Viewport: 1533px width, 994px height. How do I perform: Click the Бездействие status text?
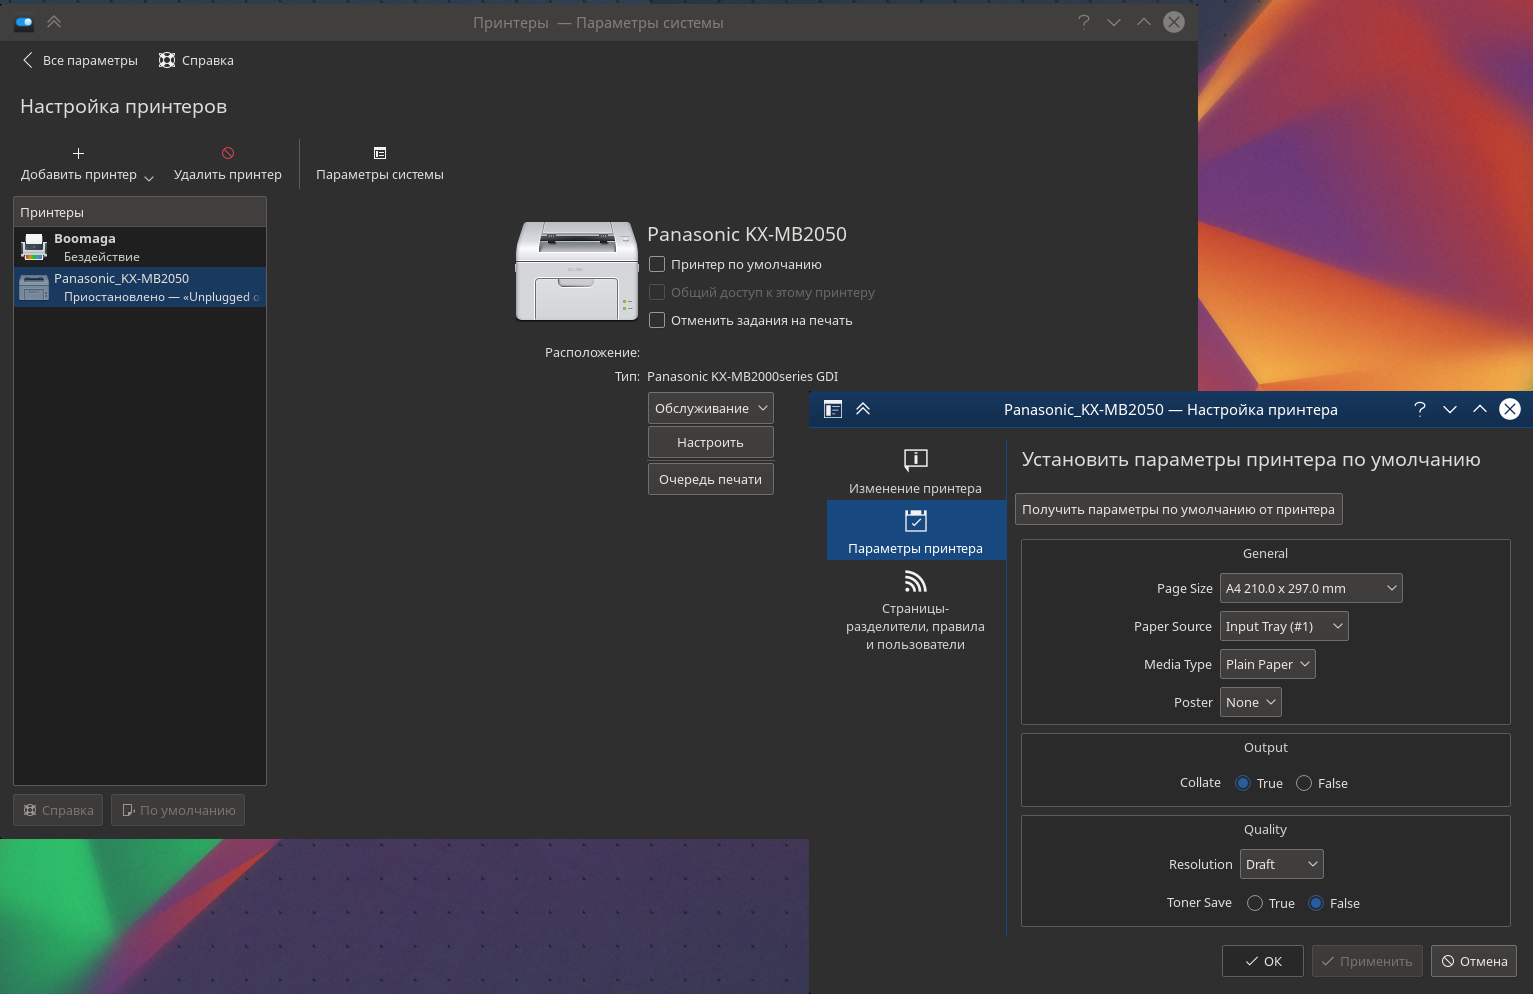(102, 257)
